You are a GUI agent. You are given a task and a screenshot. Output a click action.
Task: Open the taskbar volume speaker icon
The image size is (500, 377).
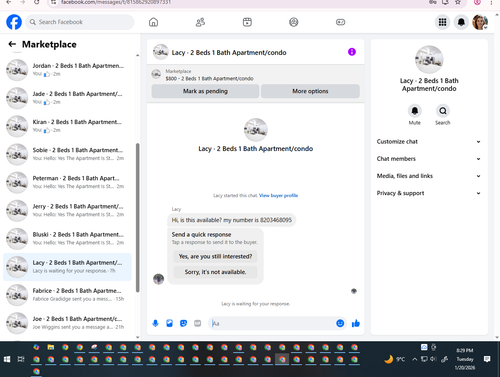pos(433,359)
